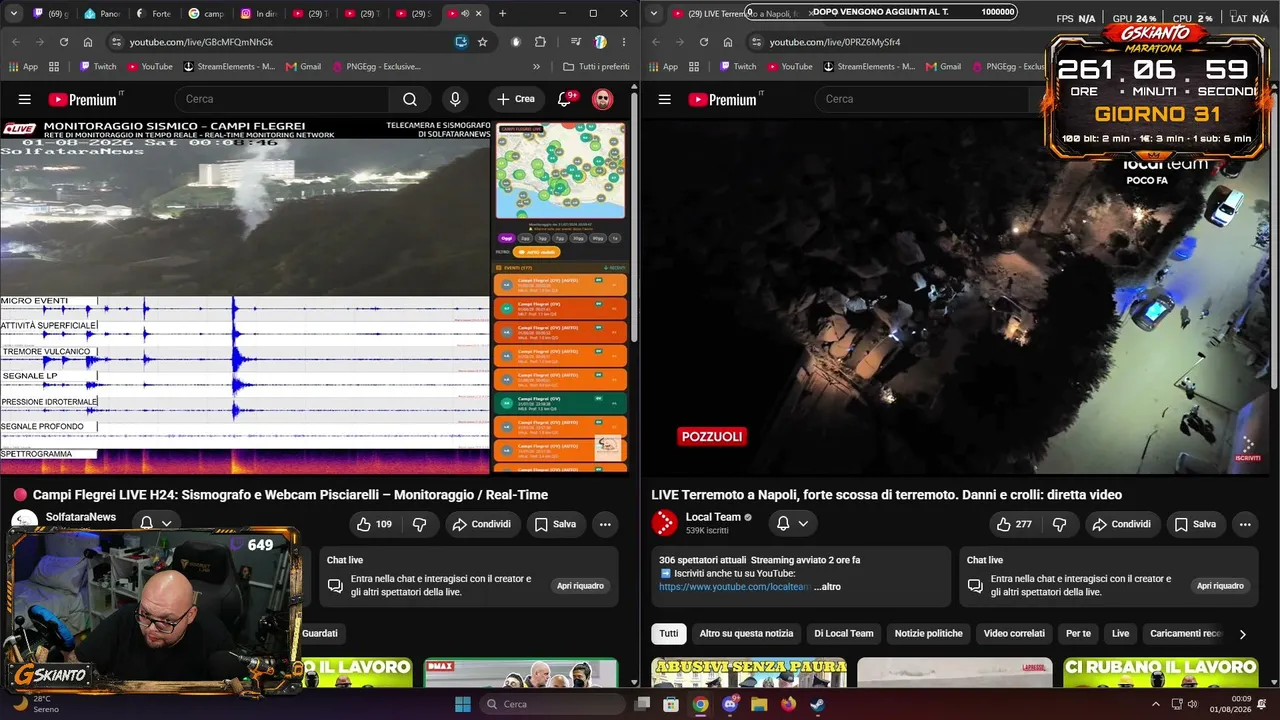
Task: Open 'ABUSIVI SENZA PAURA' video thumbnail
Action: point(749,672)
